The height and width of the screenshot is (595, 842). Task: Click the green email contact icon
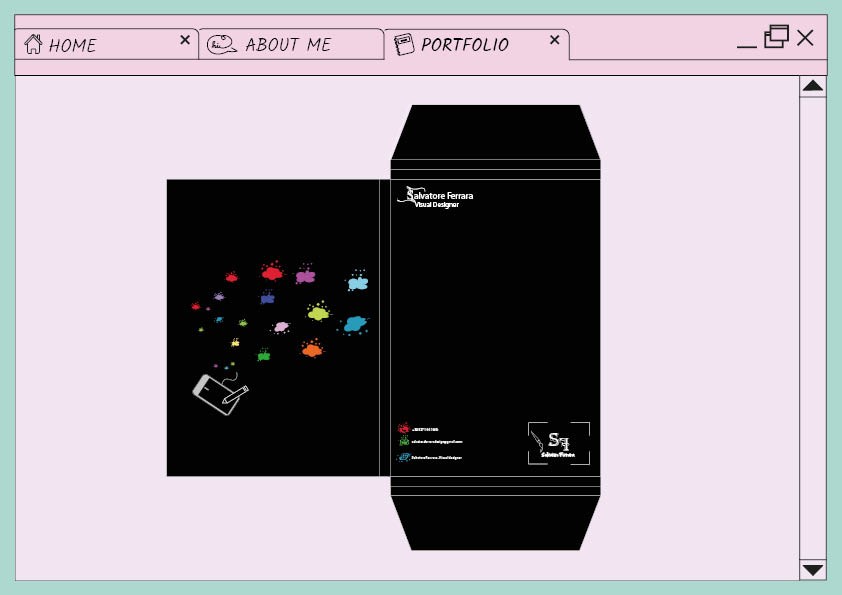pyautogui.click(x=403, y=441)
